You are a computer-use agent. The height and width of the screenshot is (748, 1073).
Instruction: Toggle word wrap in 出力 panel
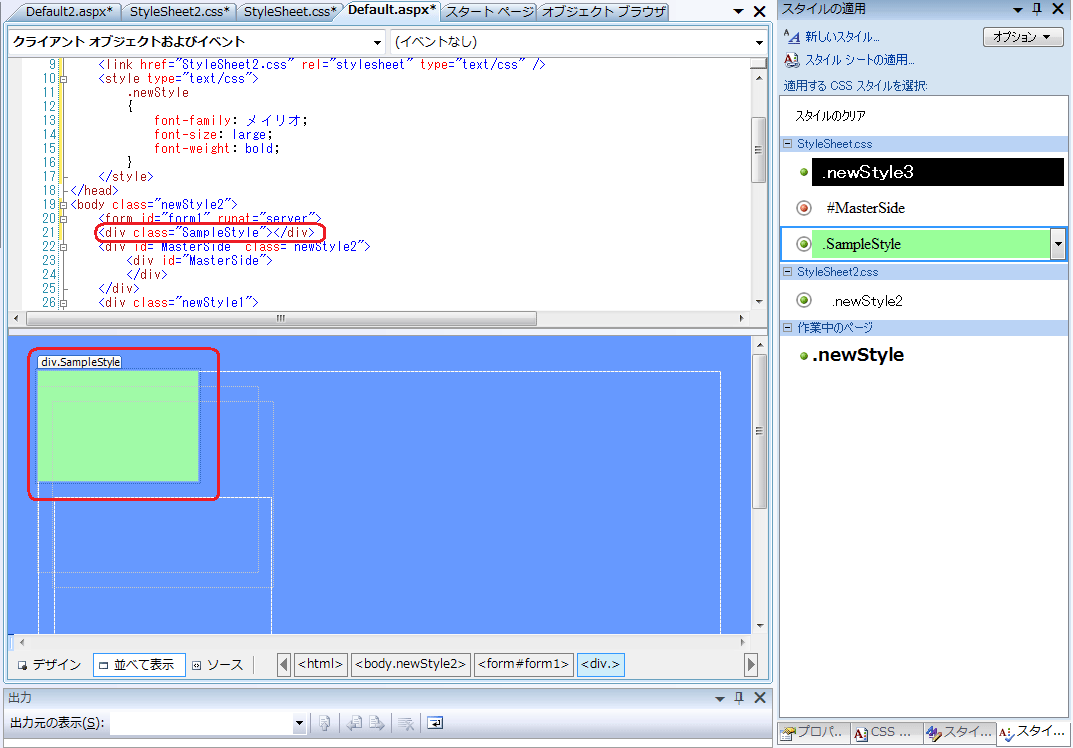[x=435, y=723]
